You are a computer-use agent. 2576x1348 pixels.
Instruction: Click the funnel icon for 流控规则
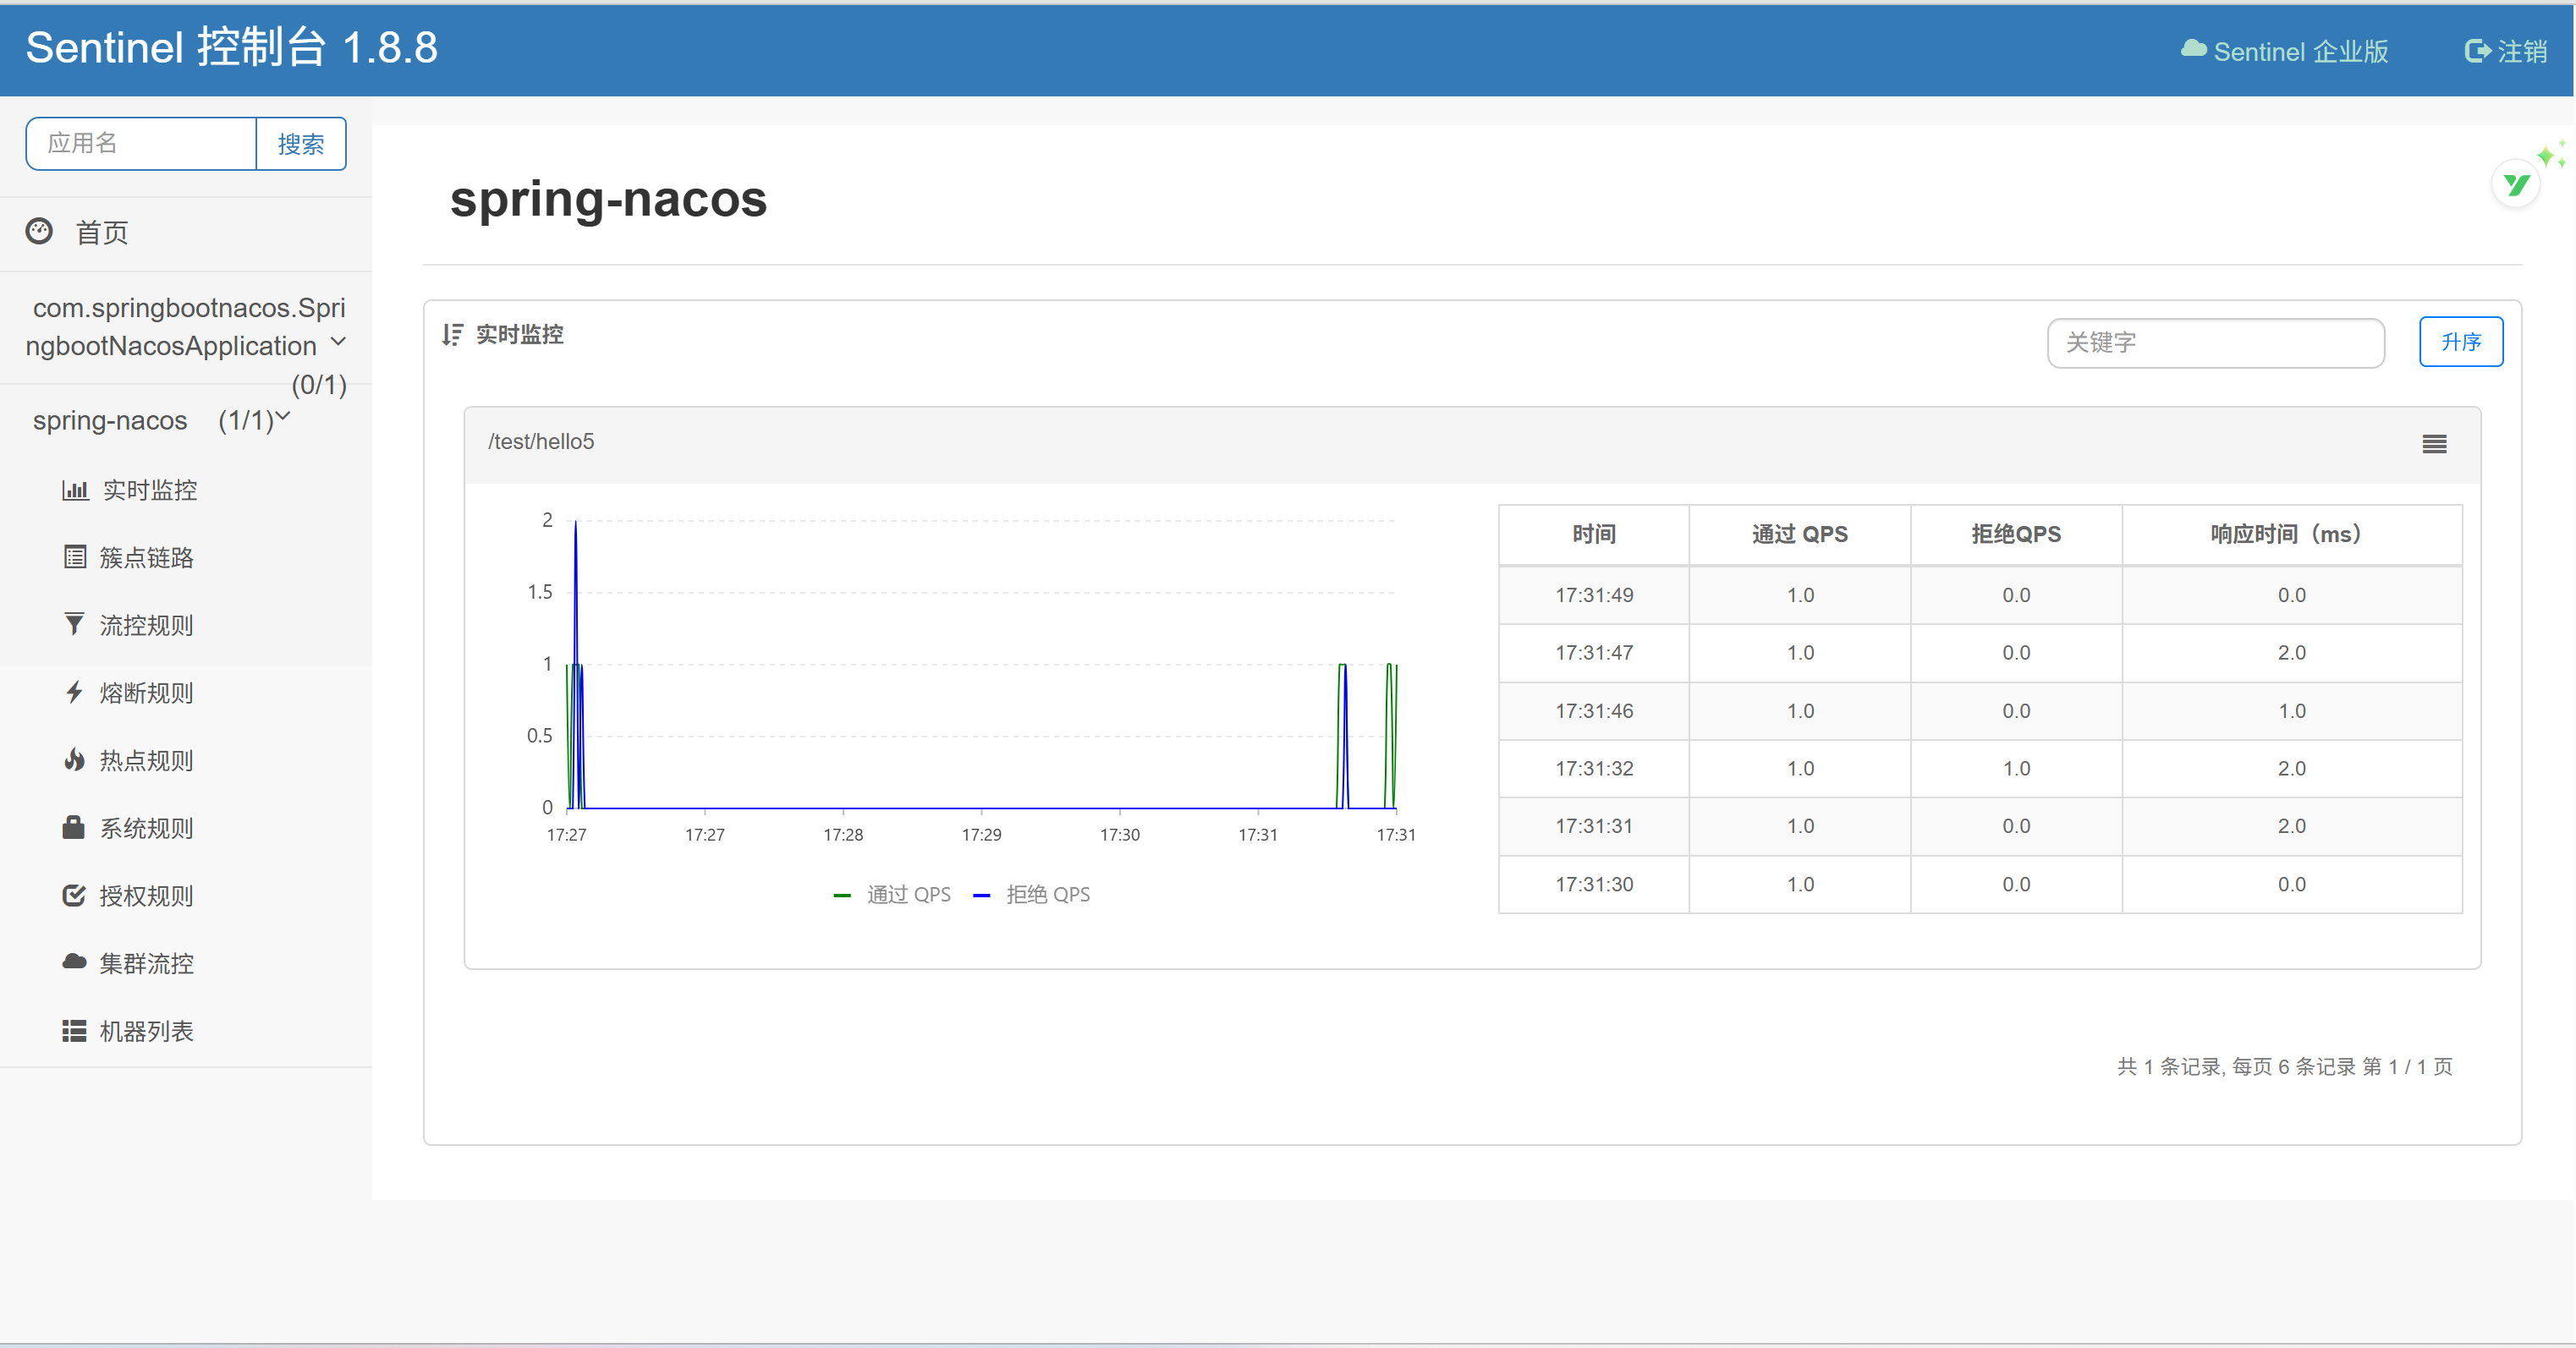74,624
